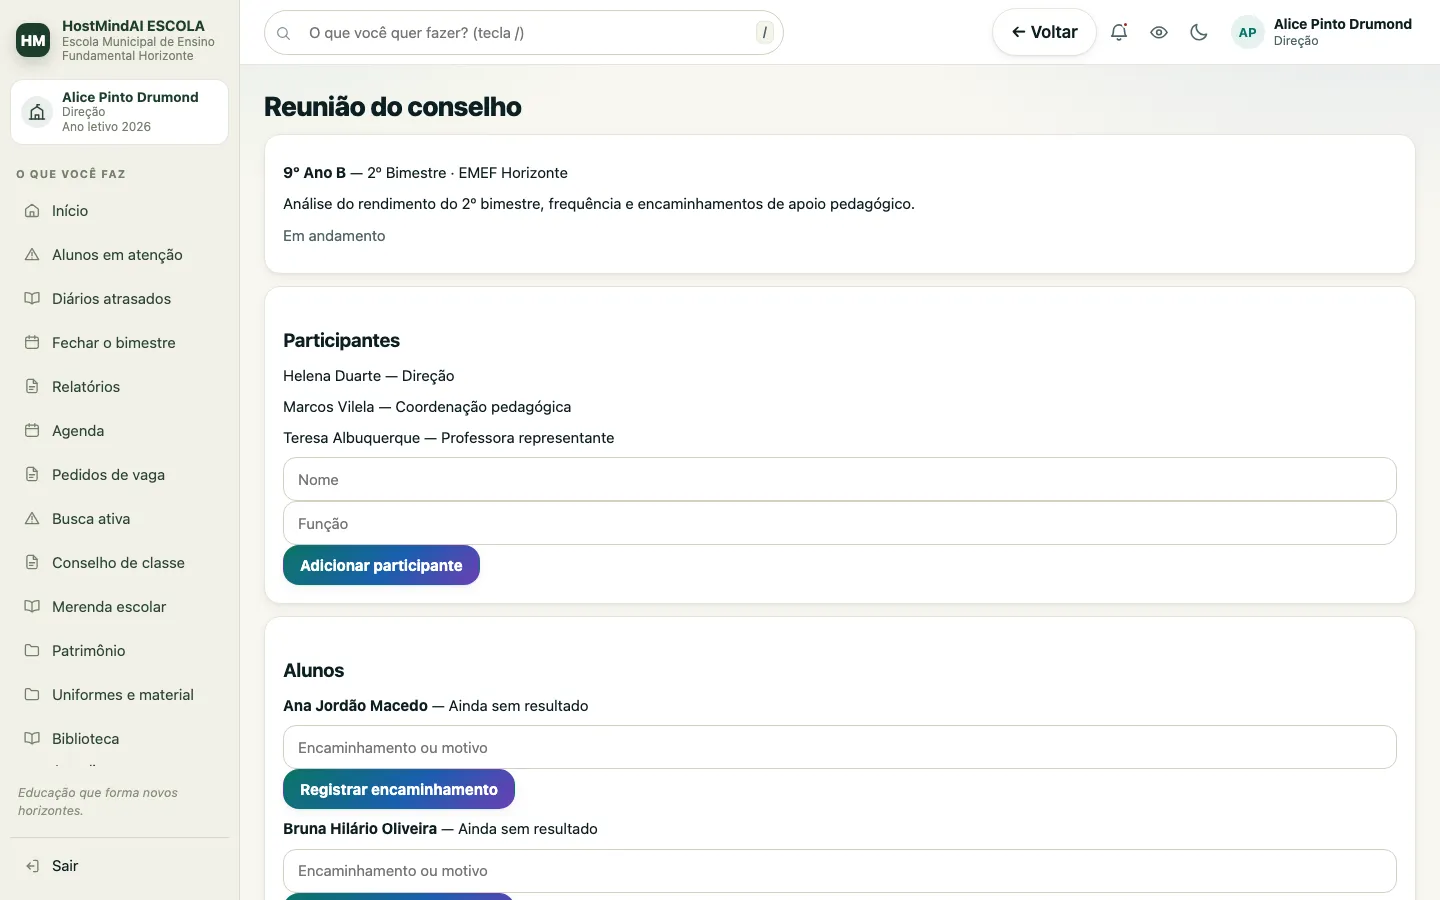
Task: Click the Patrimônio folder icon
Action: (x=32, y=651)
